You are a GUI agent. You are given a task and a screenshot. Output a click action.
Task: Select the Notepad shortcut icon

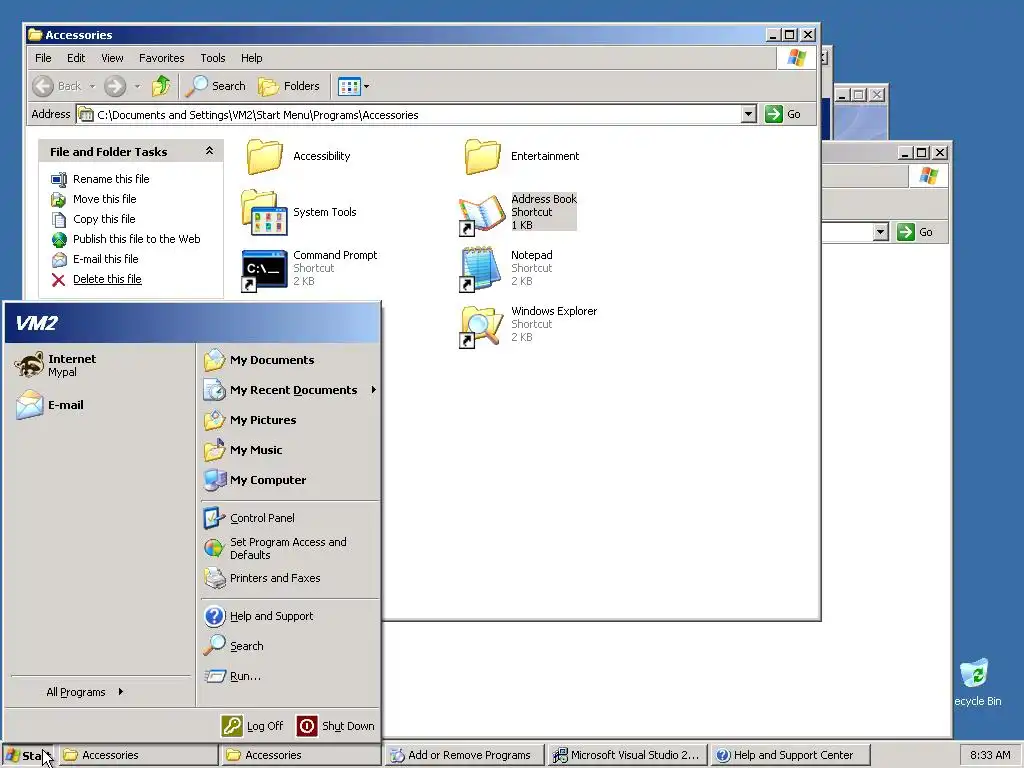pos(480,268)
